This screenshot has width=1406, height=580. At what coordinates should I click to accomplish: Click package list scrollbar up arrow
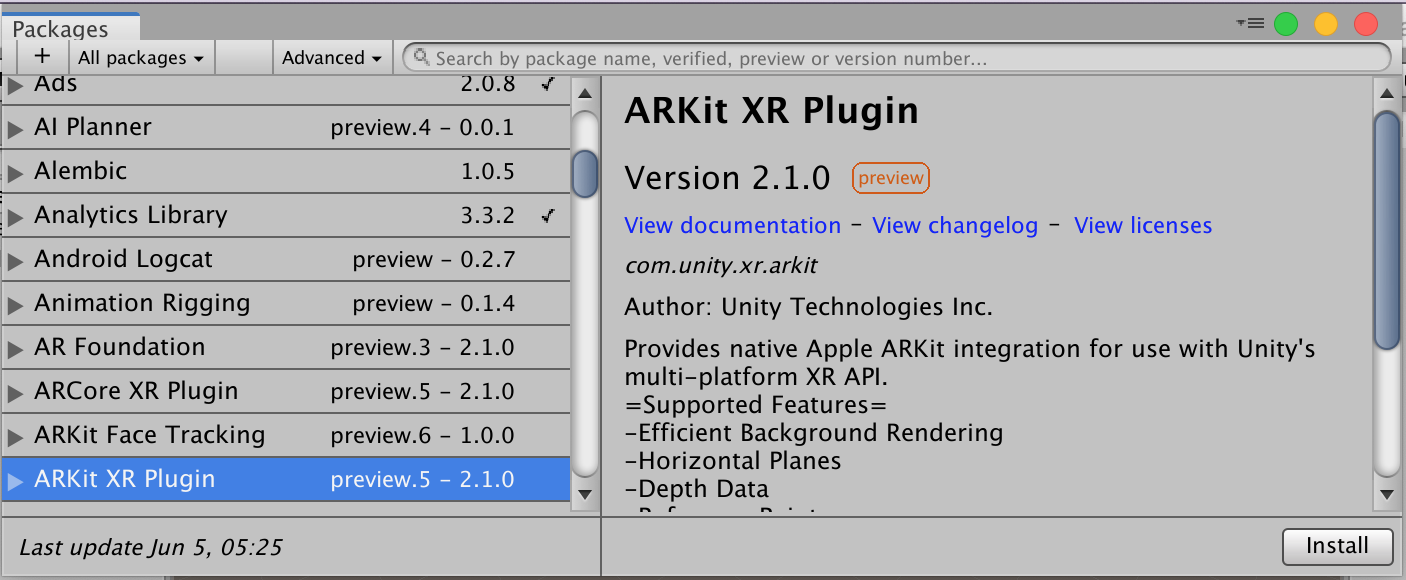[585, 95]
